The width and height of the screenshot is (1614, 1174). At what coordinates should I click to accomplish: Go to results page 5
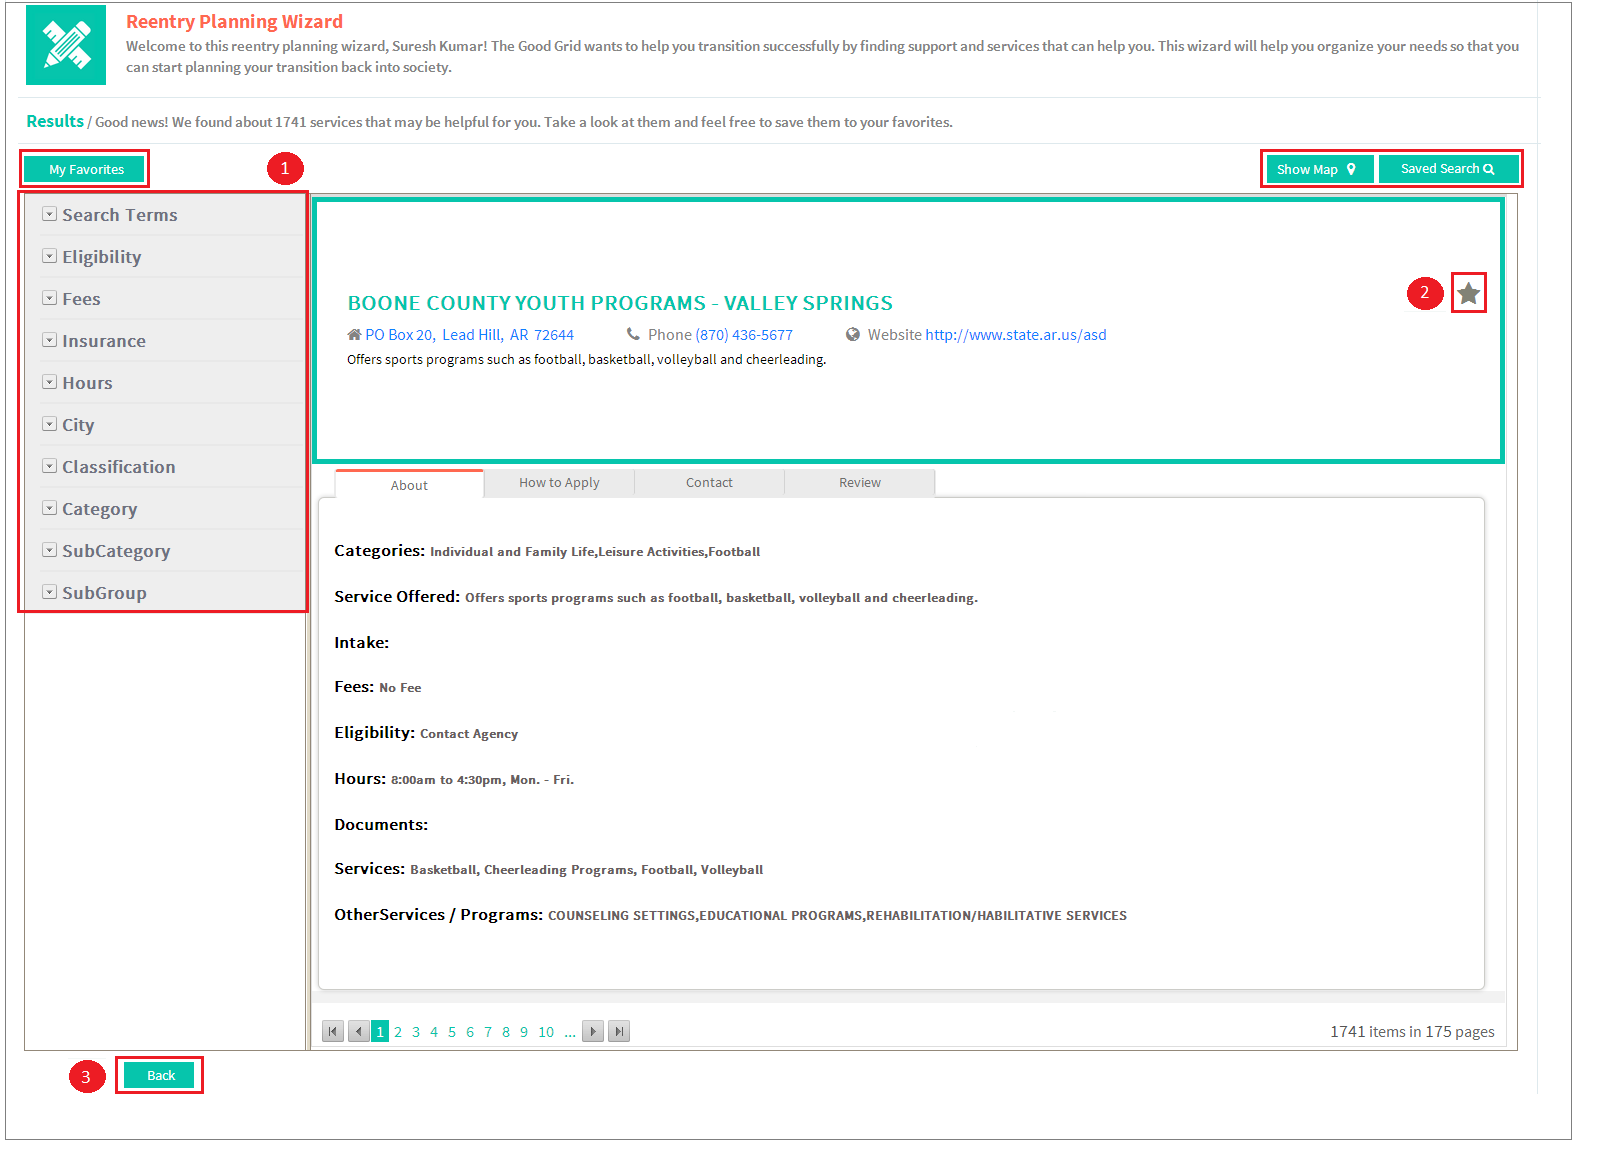(452, 1032)
